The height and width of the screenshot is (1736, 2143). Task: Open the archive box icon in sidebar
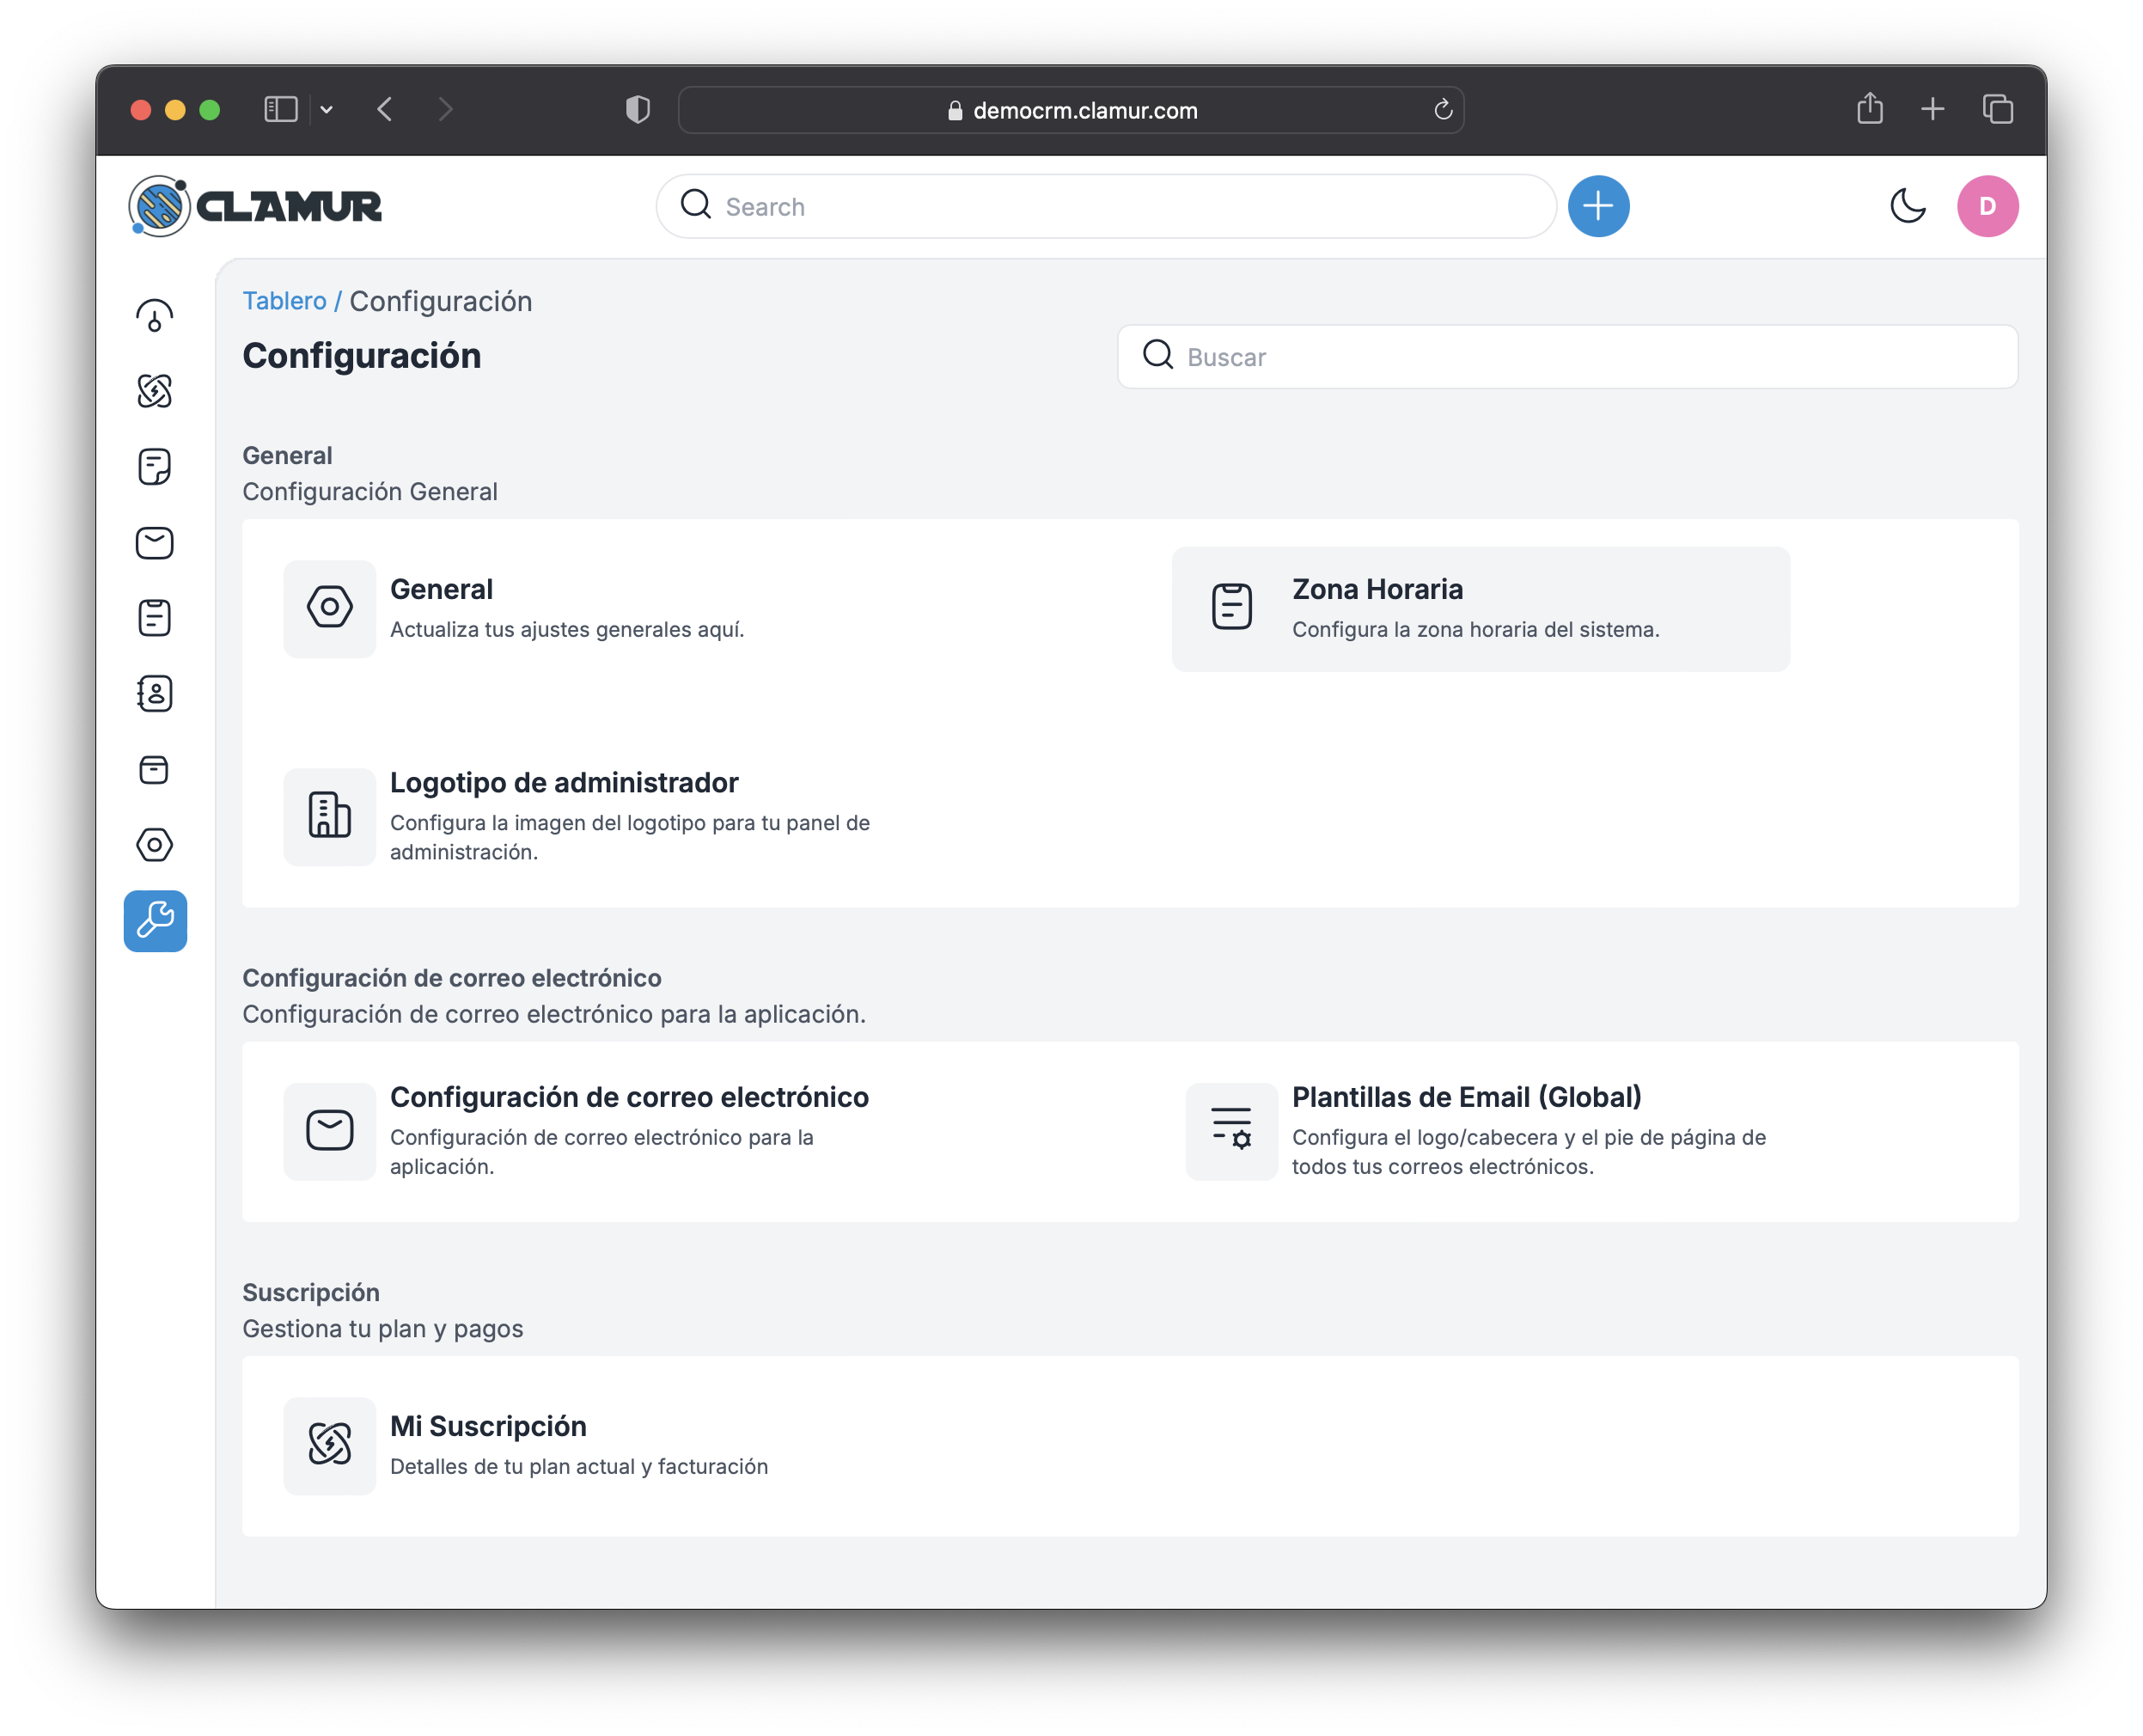click(154, 770)
